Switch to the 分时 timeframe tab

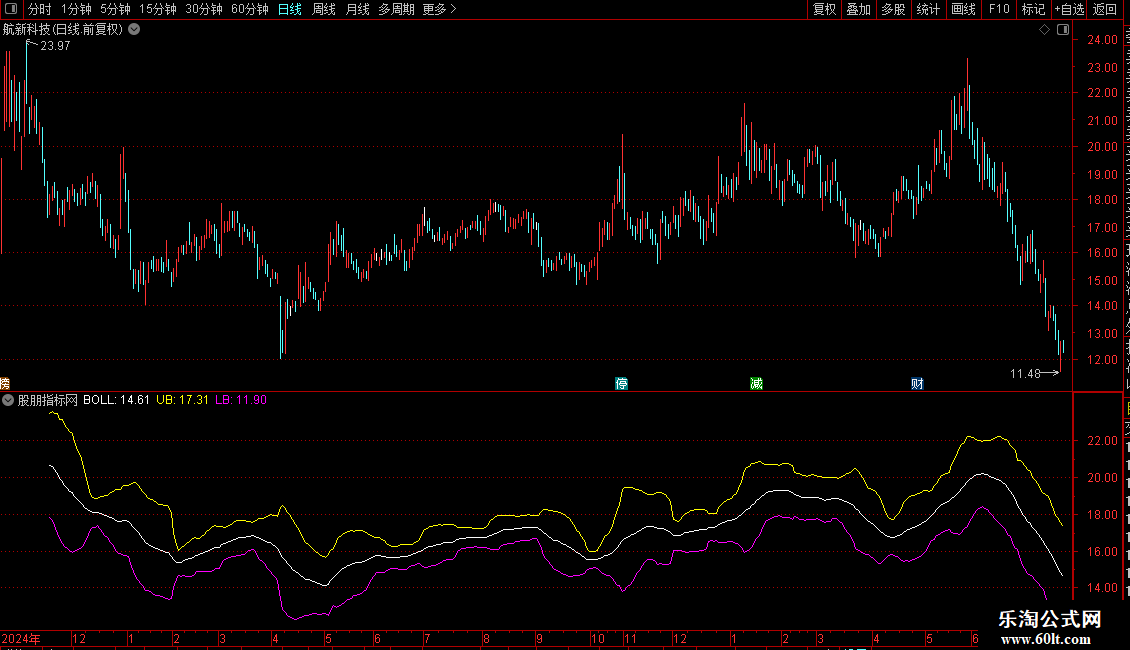(x=40, y=9)
